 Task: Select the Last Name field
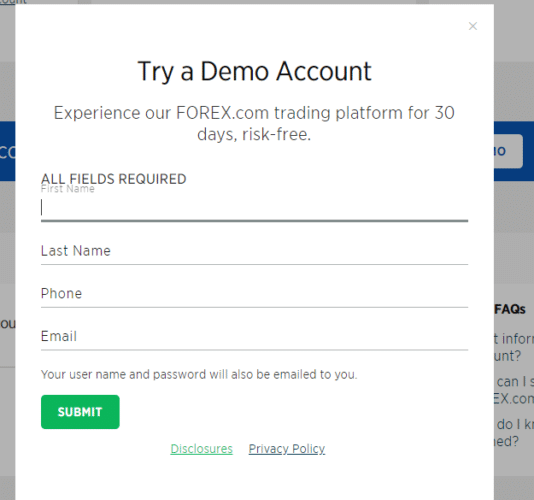click(254, 251)
